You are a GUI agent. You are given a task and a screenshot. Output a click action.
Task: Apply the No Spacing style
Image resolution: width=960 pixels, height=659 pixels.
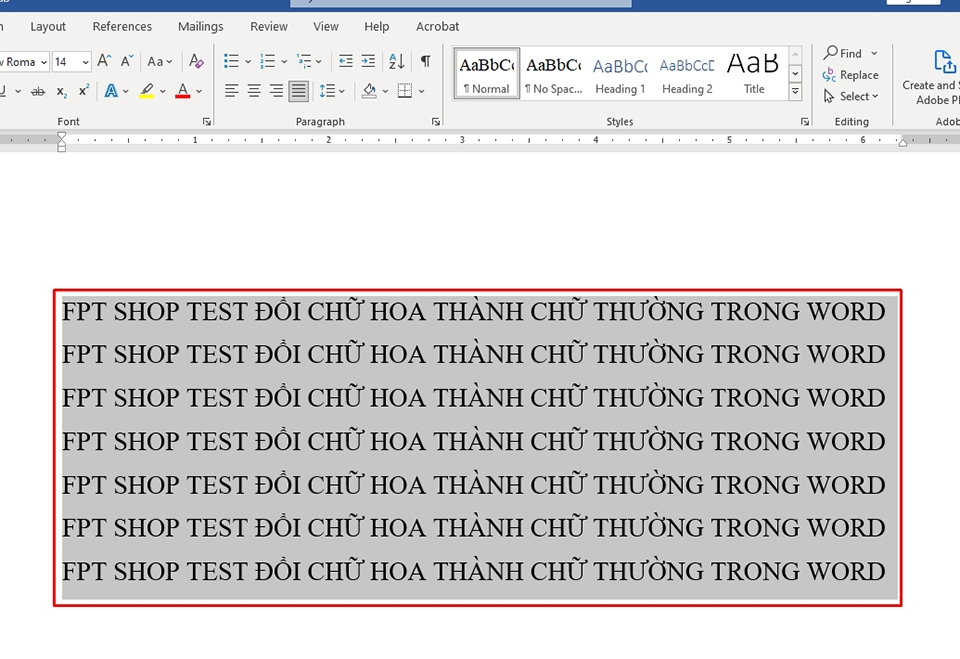pos(553,73)
